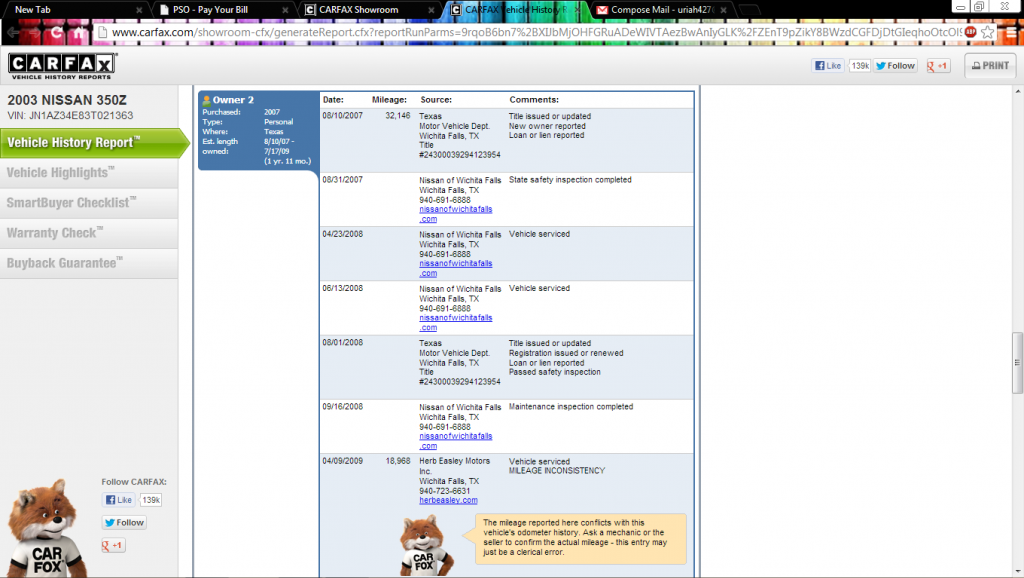Image resolution: width=1024 pixels, height=578 pixels.
Task: Open Vehicle Highlights in the sidebar
Action: [x=89, y=173]
